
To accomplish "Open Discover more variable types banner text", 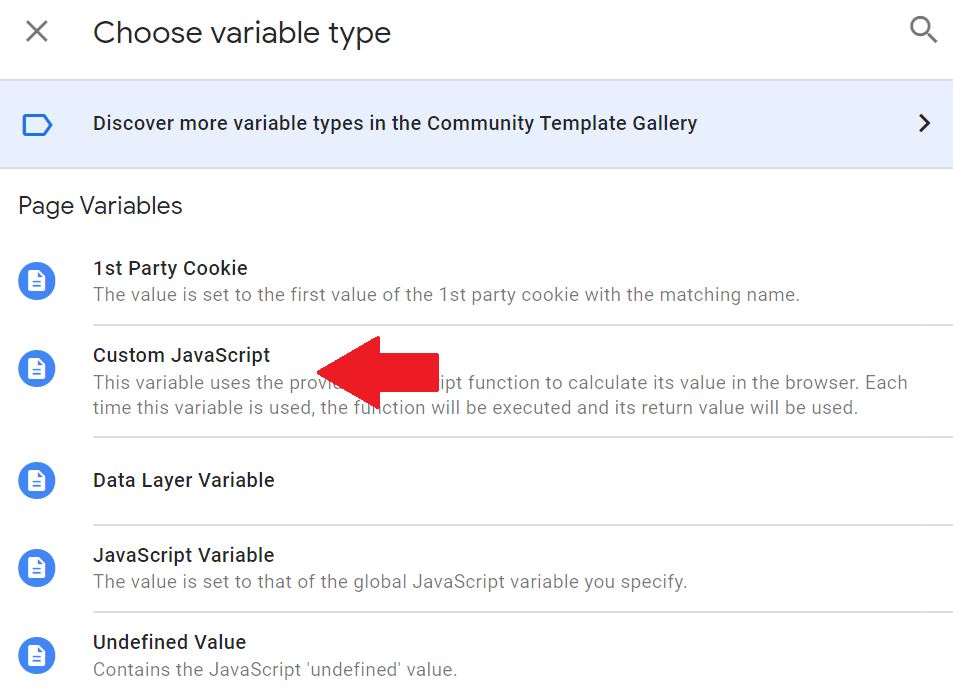I will point(394,123).
